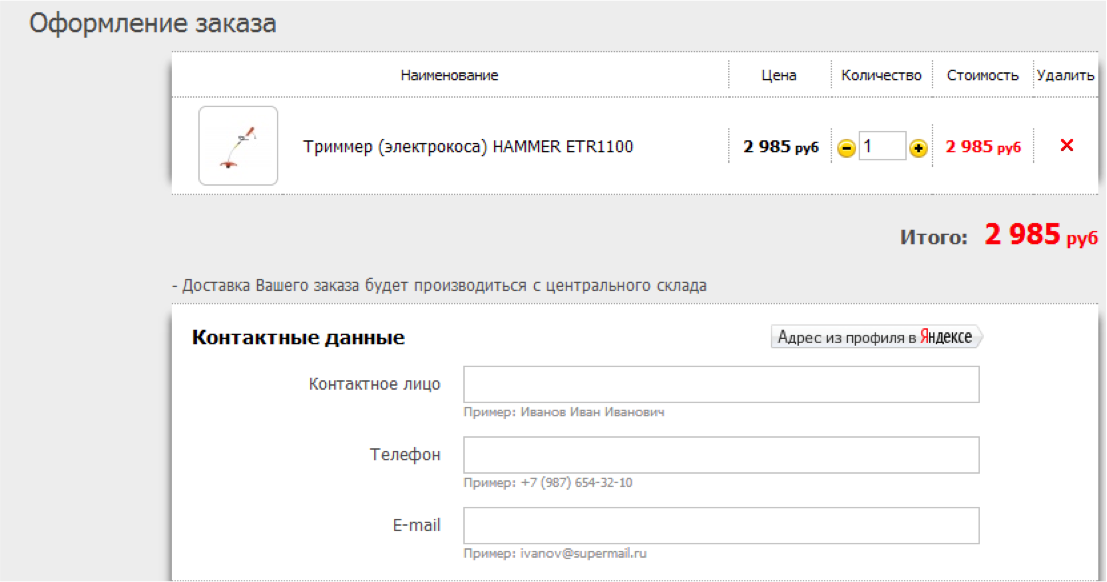1107x582 pixels.
Task: Select the Количество column header
Action: [x=881, y=75]
